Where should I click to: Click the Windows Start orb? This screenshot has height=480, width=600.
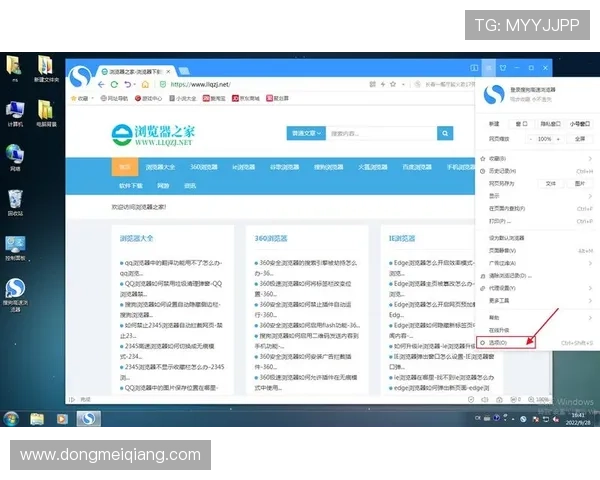coord(11,419)
